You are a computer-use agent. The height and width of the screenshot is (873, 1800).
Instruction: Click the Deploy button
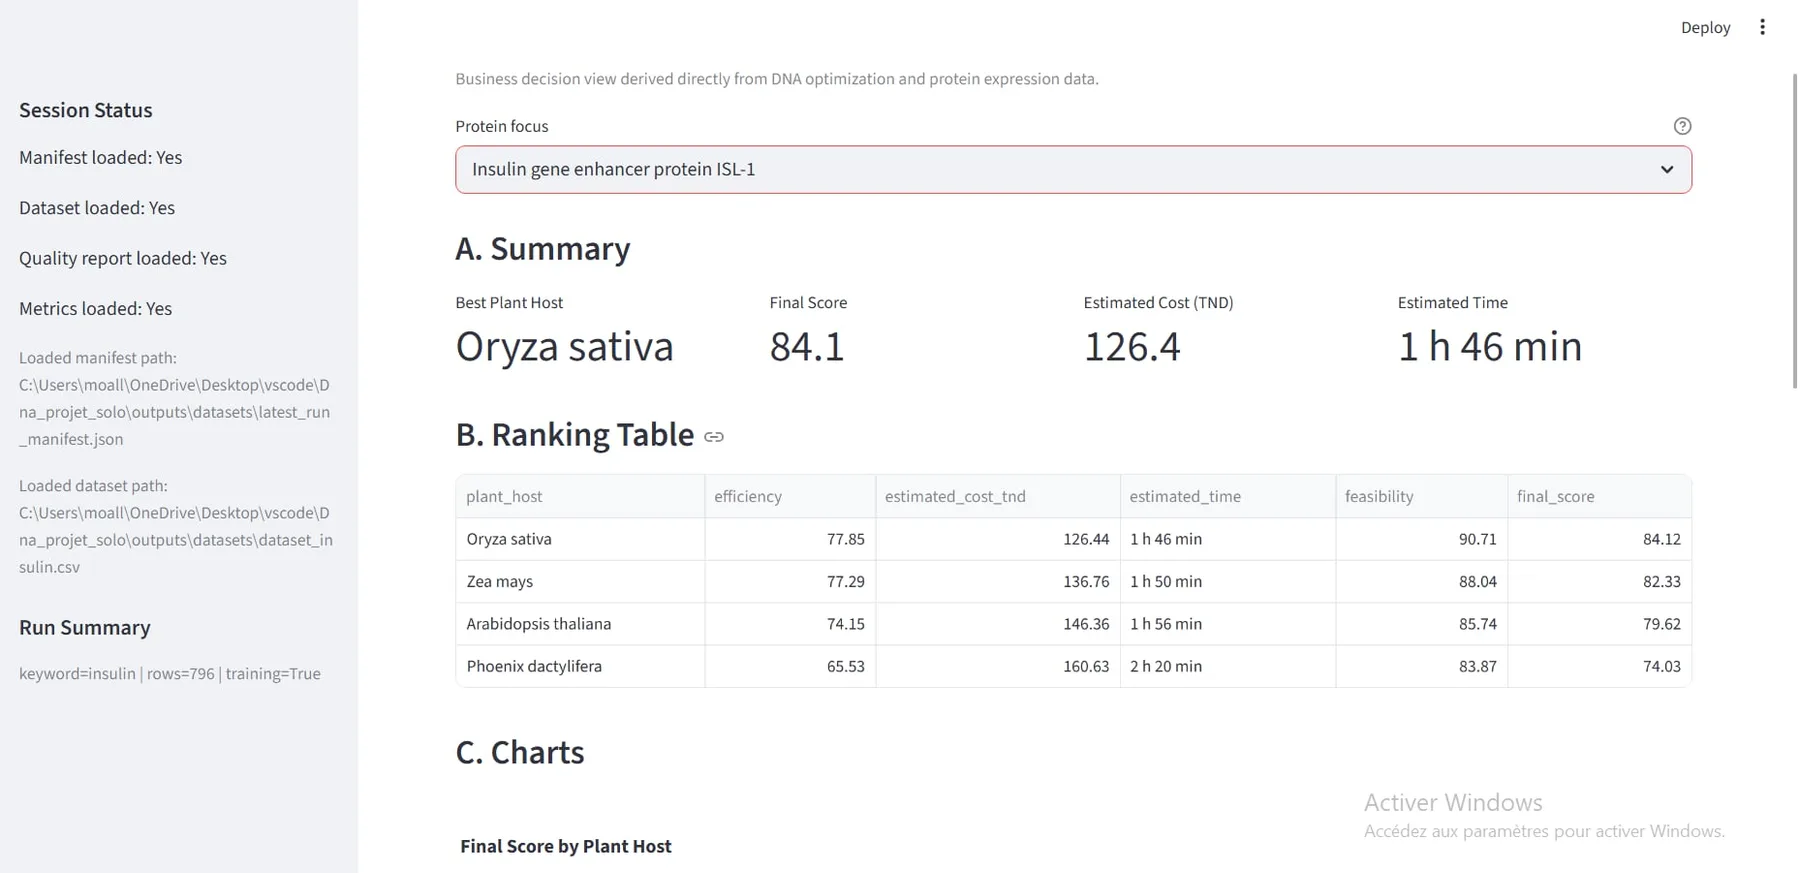tap(1705, 27)
